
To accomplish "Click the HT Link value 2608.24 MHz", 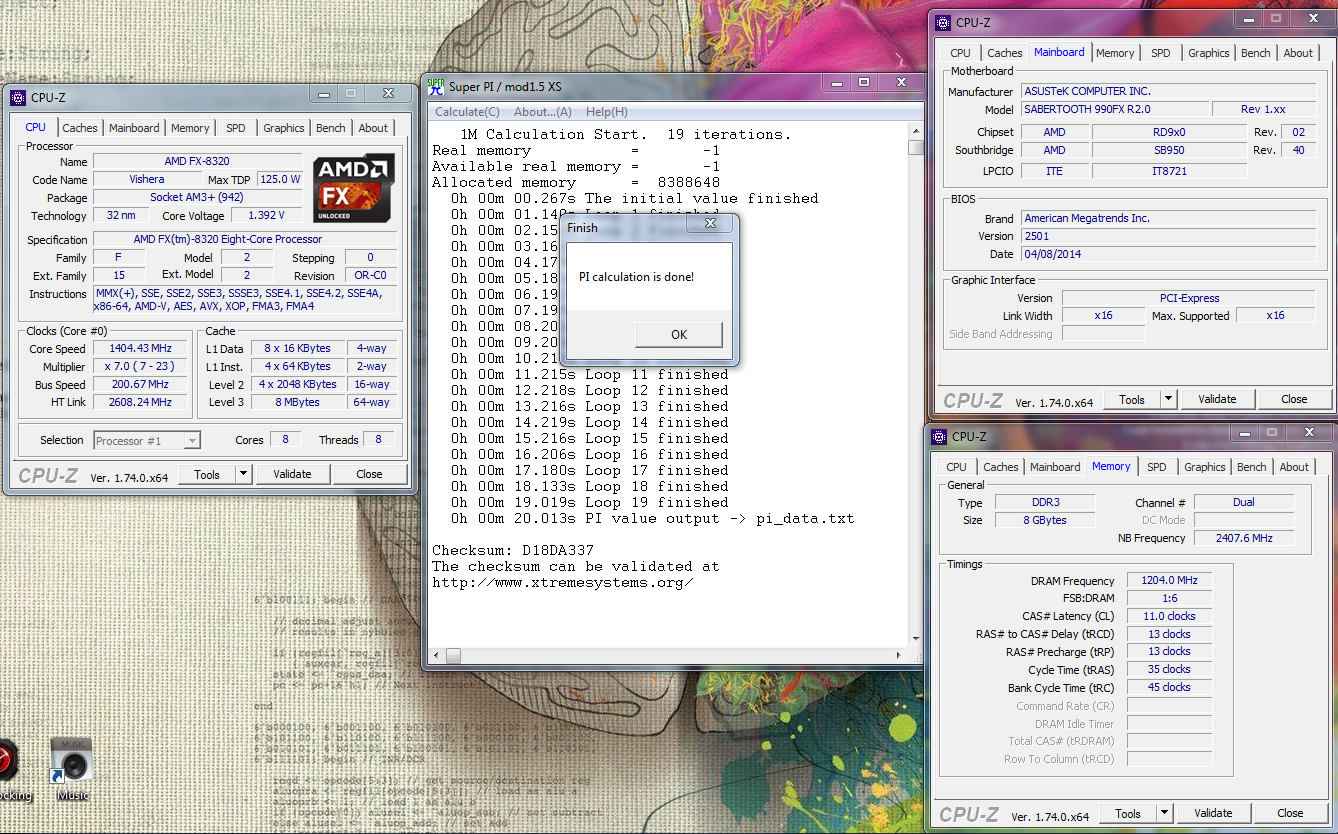I will click(x=140, y=402).
